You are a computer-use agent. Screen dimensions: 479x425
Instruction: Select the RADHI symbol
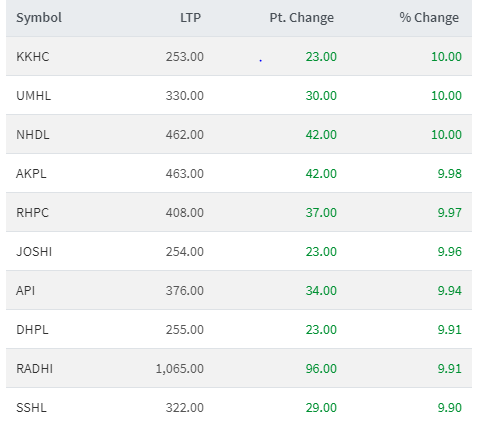click(34, 368)
